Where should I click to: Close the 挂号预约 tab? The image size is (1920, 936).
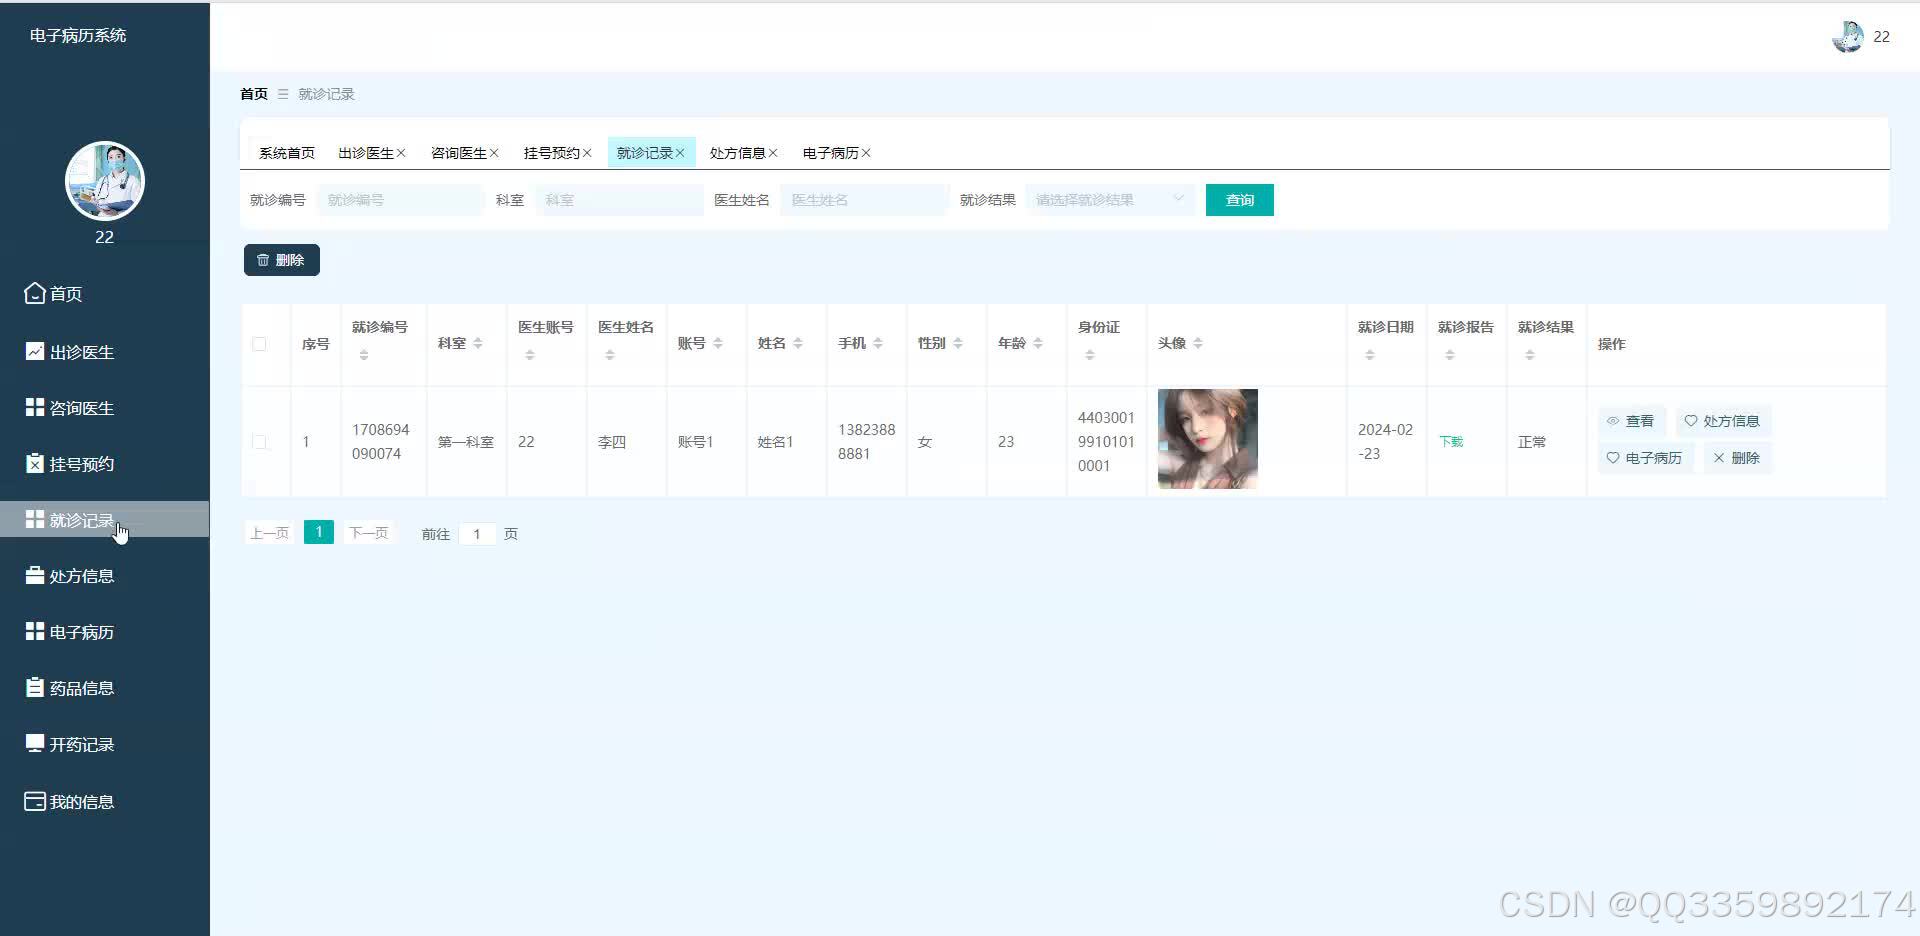pos(587,153)
